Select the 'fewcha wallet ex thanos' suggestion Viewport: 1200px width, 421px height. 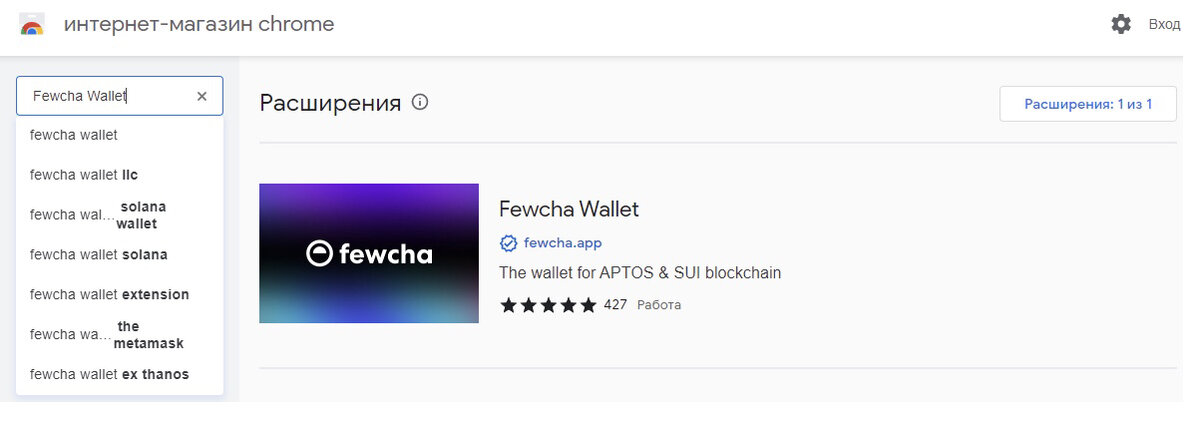pyautogui.click(x=110, y=375)
